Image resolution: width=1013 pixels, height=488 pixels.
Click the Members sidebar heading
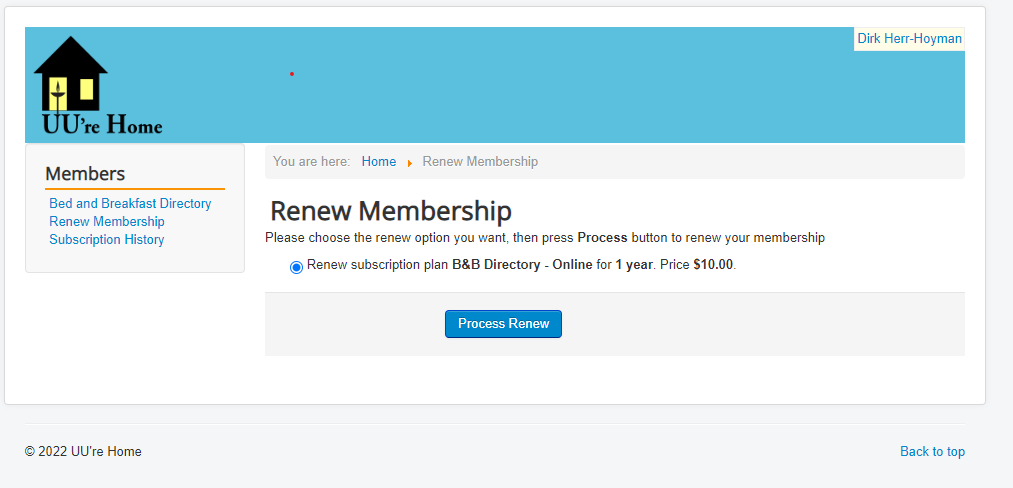85,174
